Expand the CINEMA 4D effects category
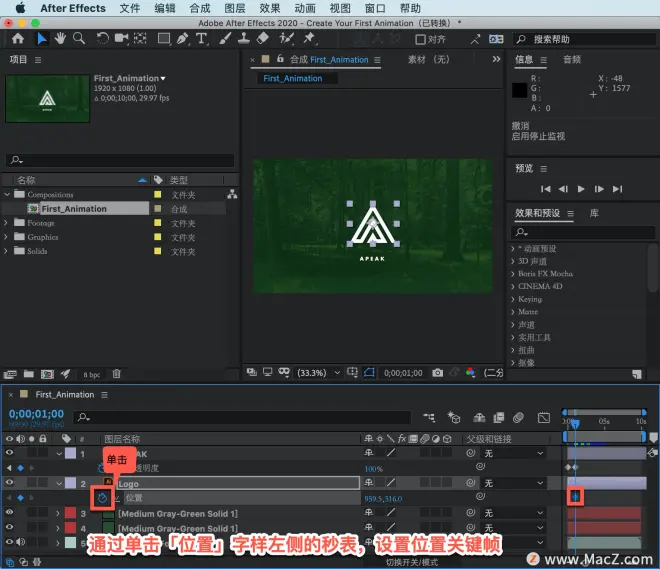 pyautogui.click(x=513, y=287)
